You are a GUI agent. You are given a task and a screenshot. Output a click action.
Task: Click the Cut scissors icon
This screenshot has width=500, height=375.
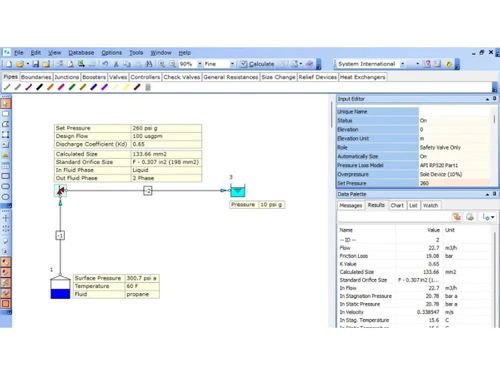pos(116,64)
